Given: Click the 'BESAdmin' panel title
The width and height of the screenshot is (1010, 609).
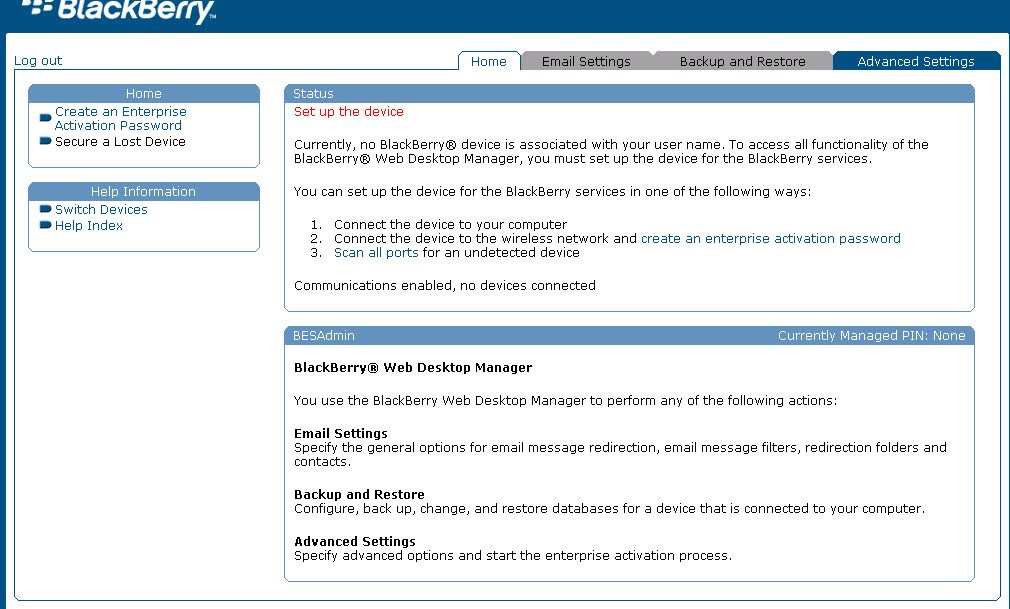Looking at the screenshot, I should (x=323, y=336).
